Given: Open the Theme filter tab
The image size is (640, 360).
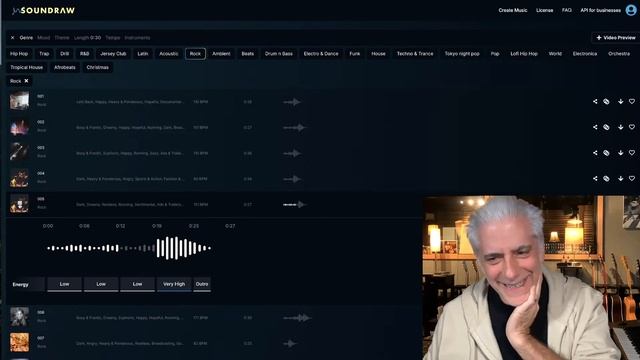Looking at the screenshot, I should coord(62,38).
